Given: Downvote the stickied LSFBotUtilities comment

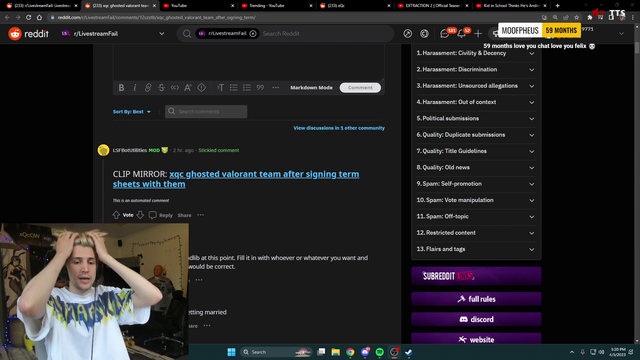Looking at the screenshot, I should [140, 215].
